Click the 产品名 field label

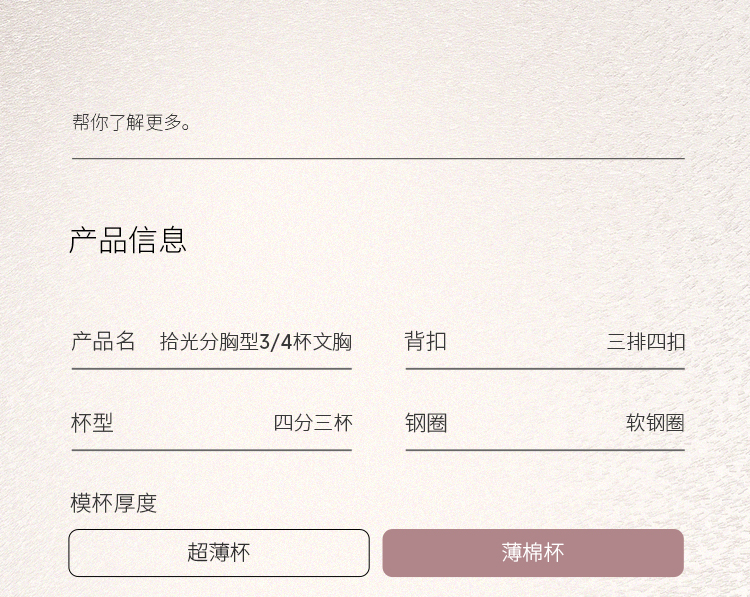point(103,341)
